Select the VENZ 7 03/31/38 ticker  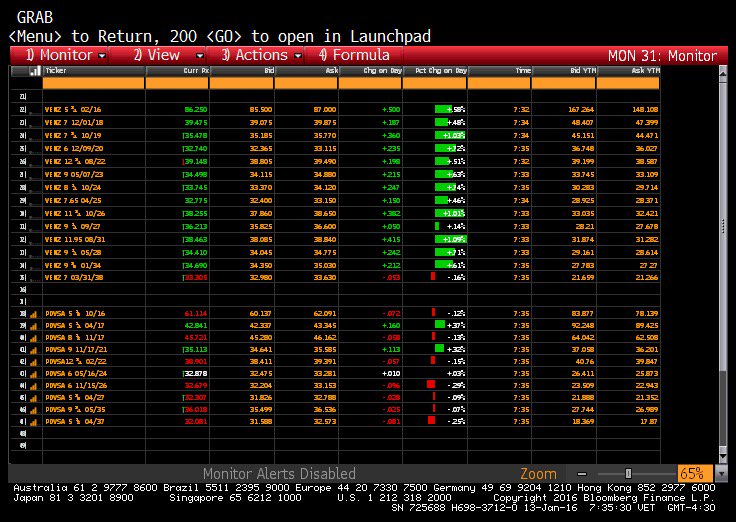pos(74,277)
